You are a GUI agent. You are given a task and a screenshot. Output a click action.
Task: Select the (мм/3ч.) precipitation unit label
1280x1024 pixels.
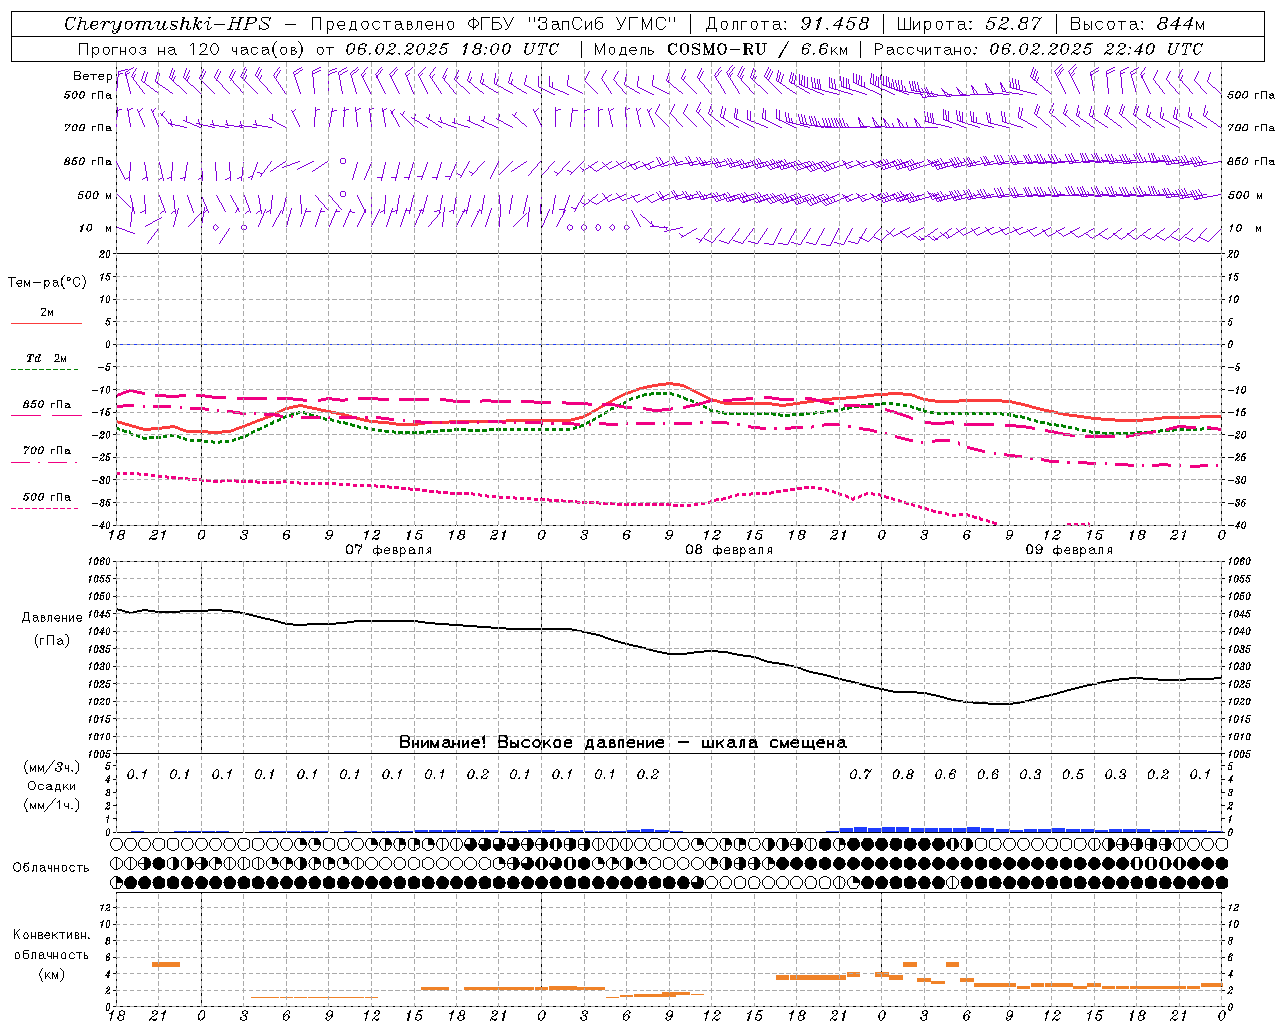coord(52,767)
